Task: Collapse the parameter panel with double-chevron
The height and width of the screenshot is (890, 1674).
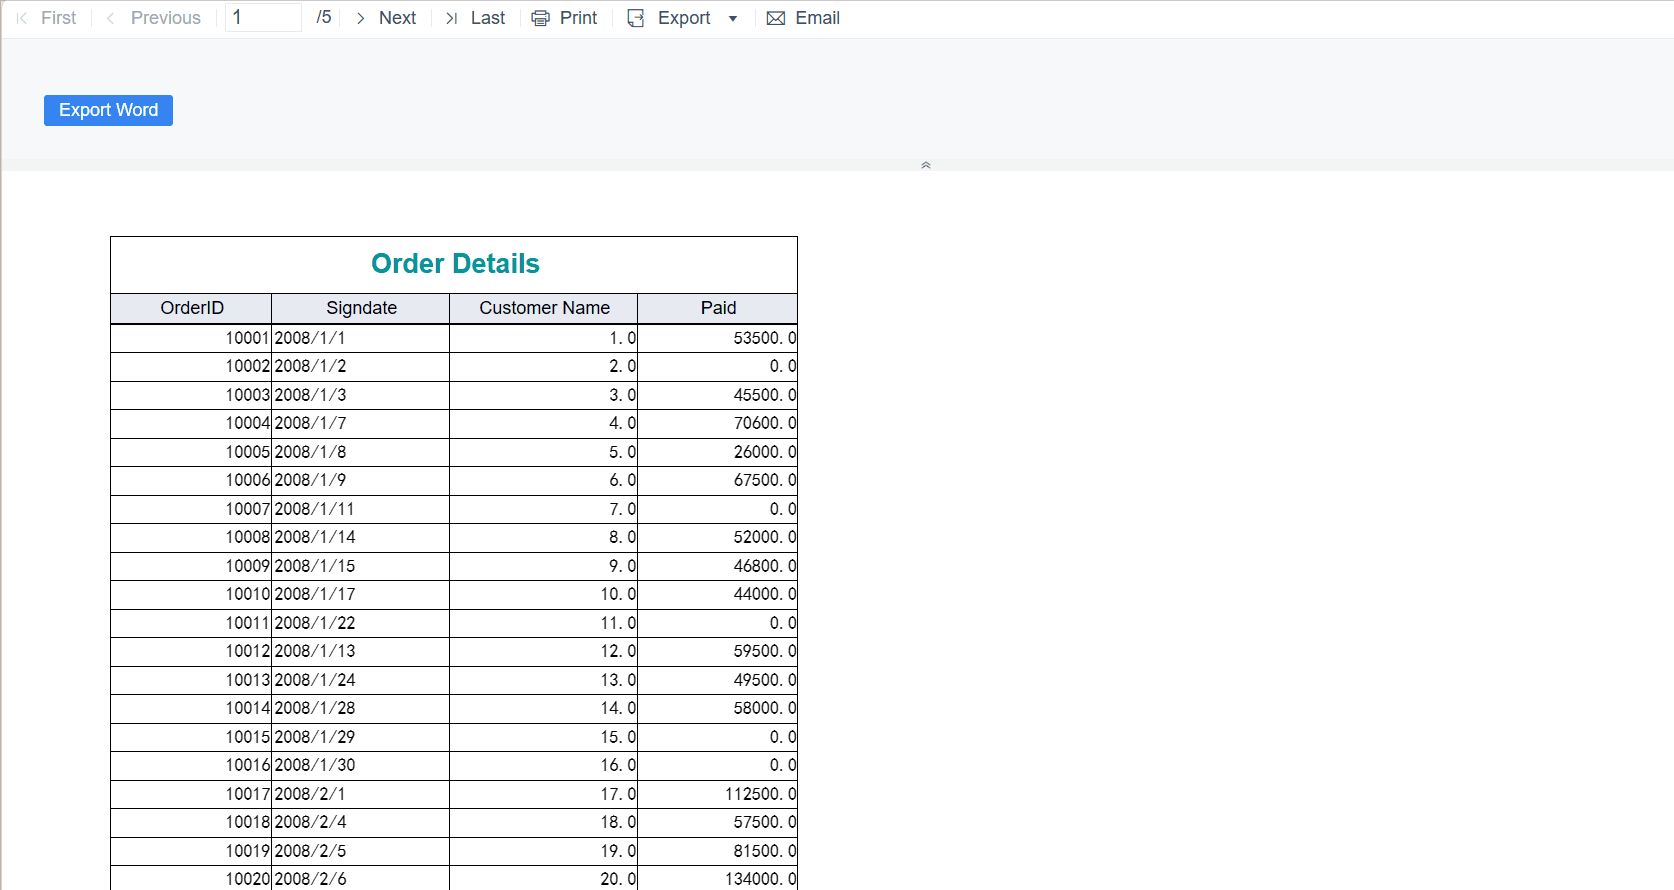Action: point(926,165)
